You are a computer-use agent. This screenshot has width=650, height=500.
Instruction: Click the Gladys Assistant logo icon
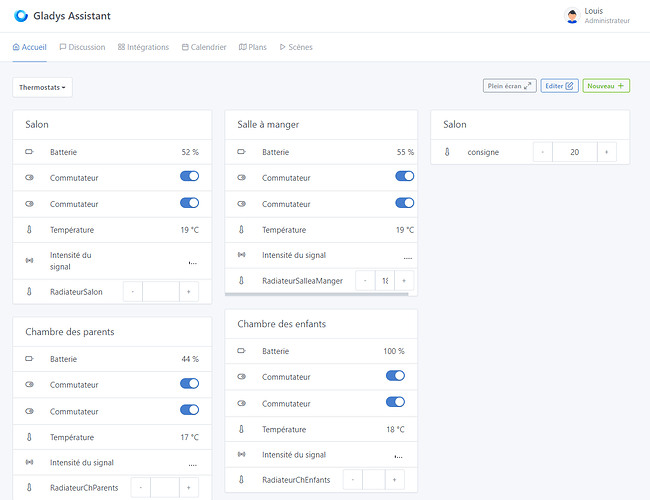(x=21, y=16)
